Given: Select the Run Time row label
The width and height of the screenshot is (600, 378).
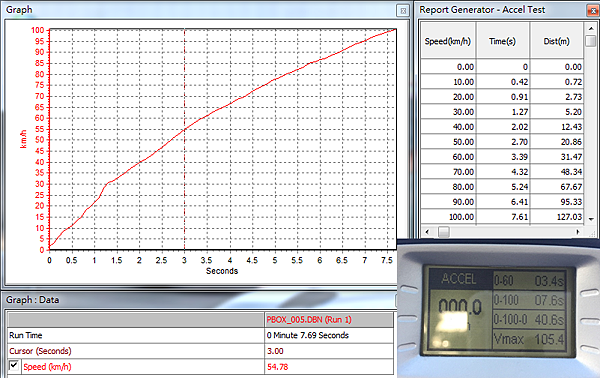Looking at the screenshot, I should pos(136,335).
